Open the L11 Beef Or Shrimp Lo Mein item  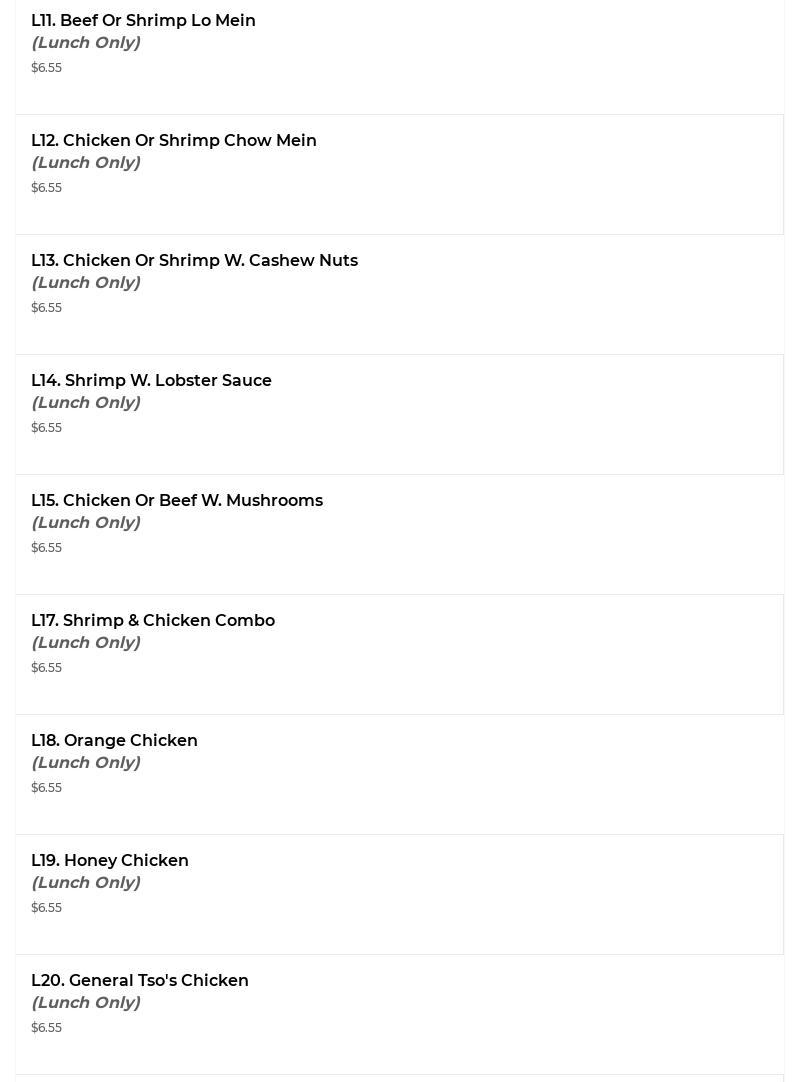coord(143,20)
